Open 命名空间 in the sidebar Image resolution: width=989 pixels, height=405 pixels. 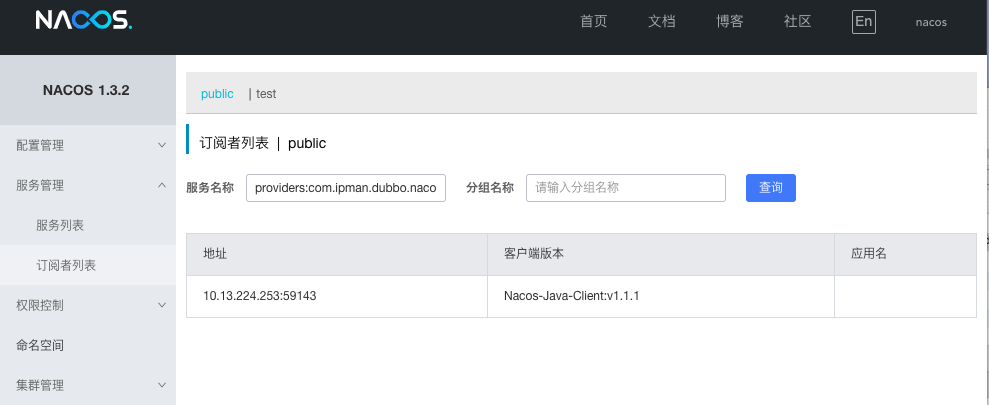tap(40, 345)
